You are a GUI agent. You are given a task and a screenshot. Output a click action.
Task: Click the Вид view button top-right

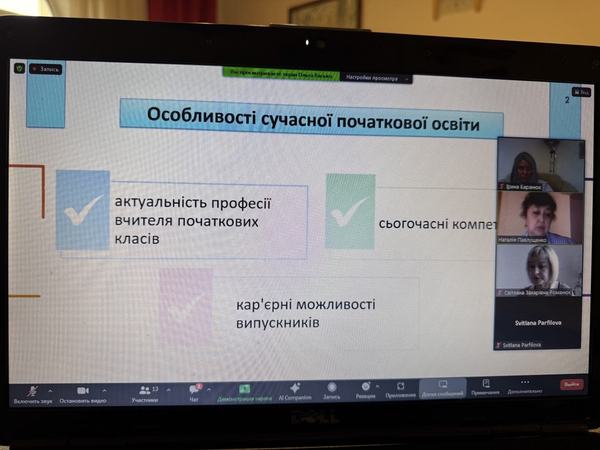[582, 91]
